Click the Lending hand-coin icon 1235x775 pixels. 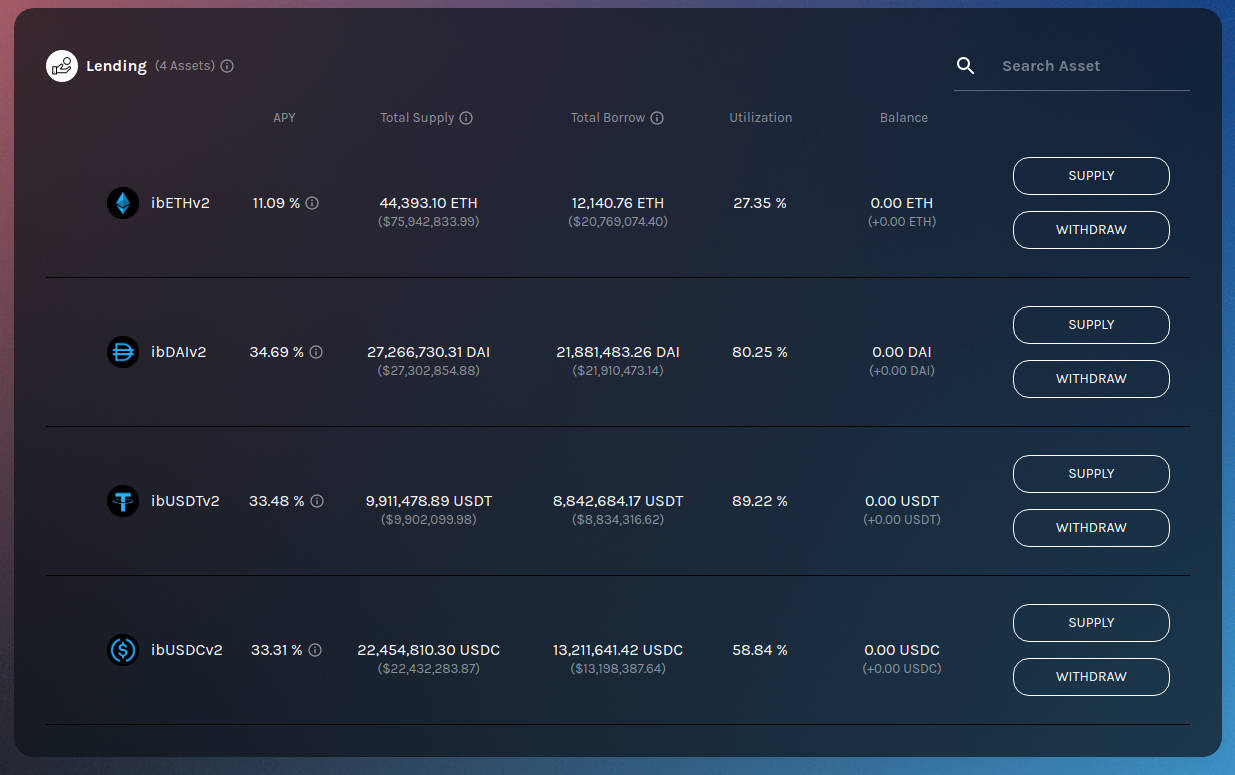[x=62, y=66]
